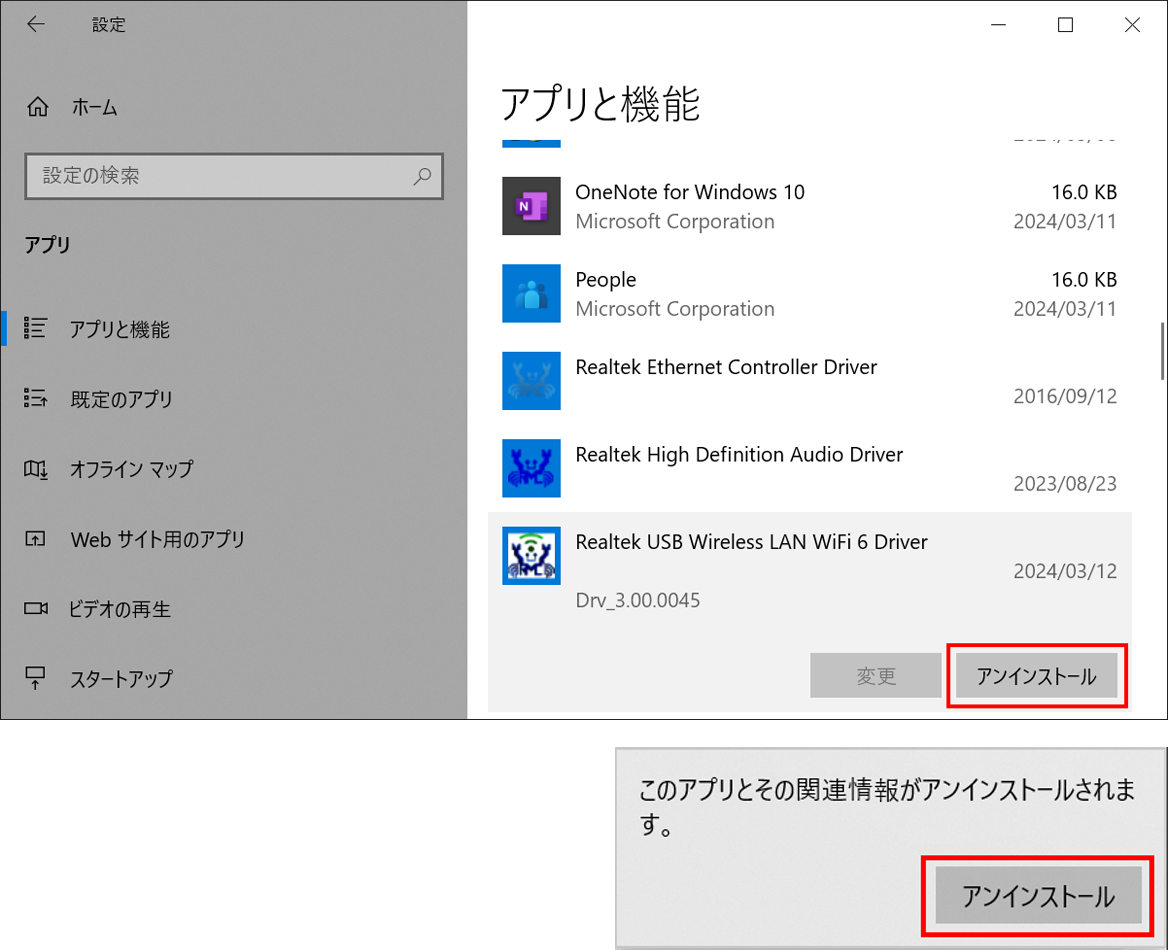The width and height of the screenshot is (1168, 950).
Task: Click Realtek USB Wireless LAN driver icon
Action: [531, 556]
